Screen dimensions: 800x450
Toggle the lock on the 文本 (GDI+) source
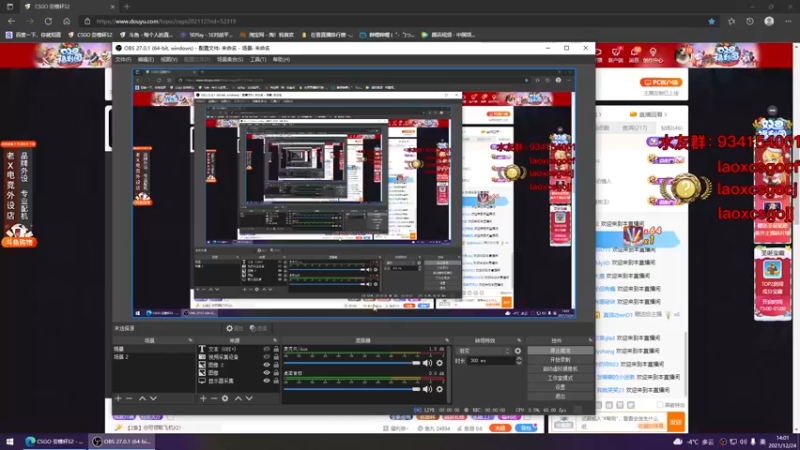(x=276, y=349)
